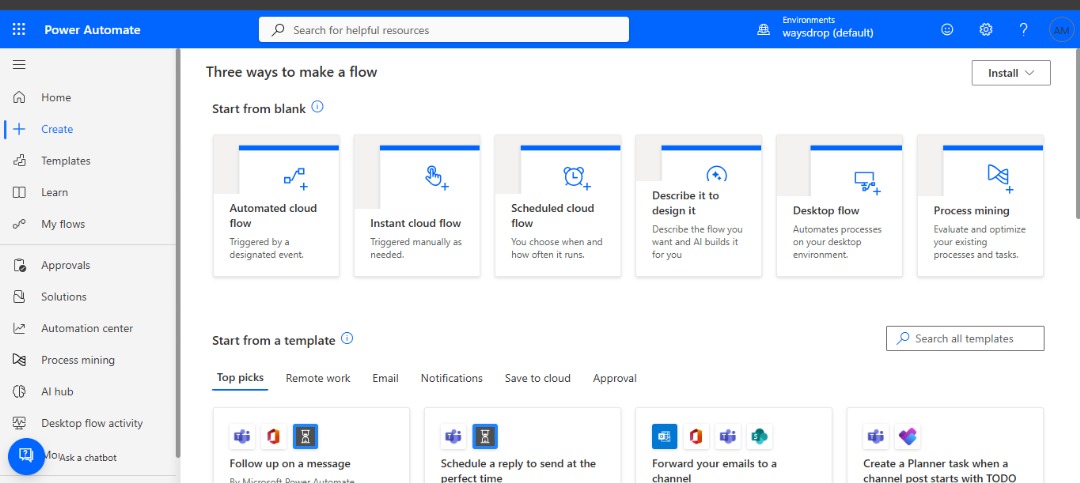1080x483 pixels.
Task: Click the Describe it to design it icon
Action: (717, 173)
